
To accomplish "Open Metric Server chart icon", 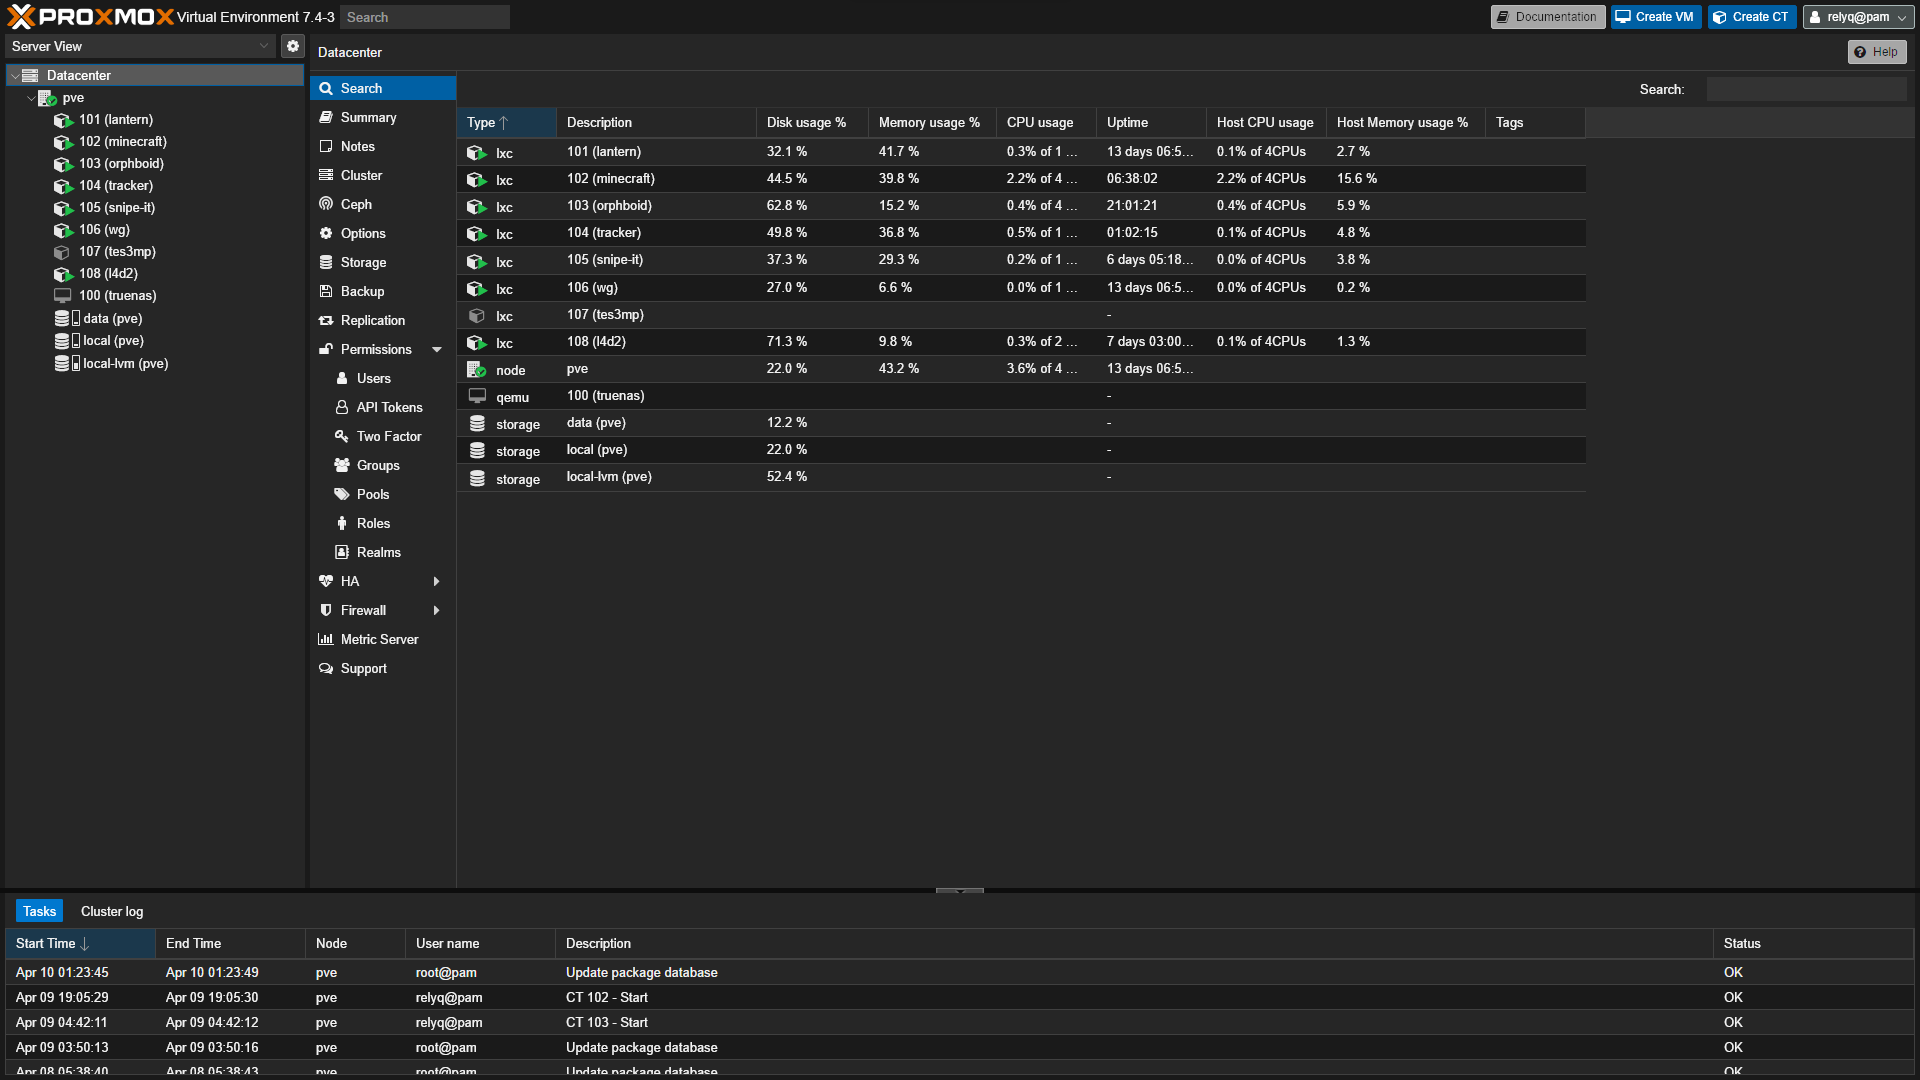I will 326,639.
